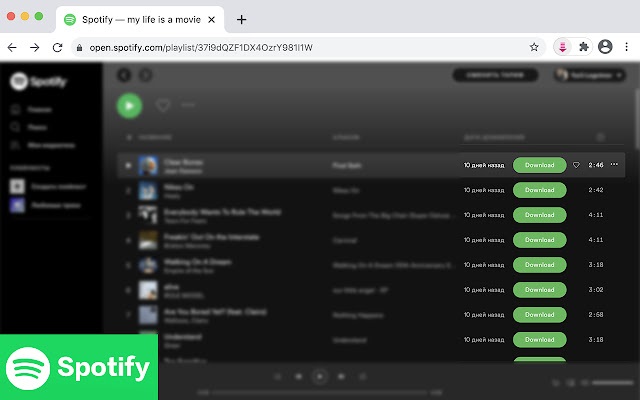Like the first track via its heart icon

point(576,165)
